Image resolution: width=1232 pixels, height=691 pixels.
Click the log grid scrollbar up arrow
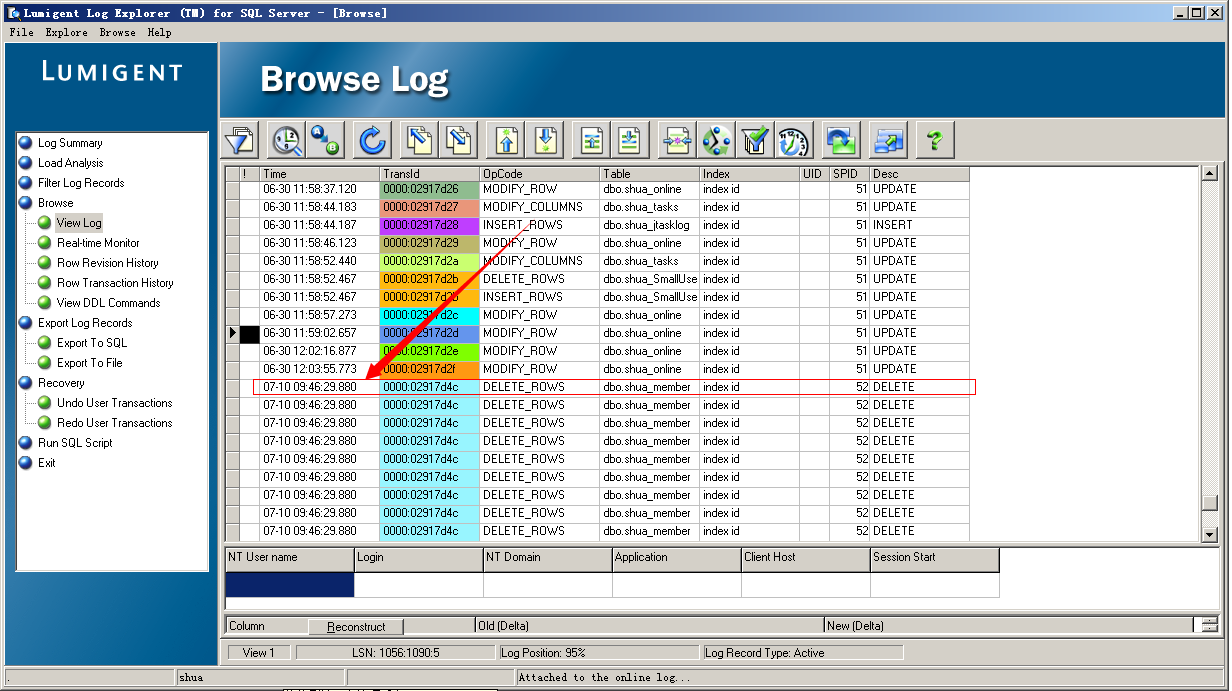[x=1210, y=174]
